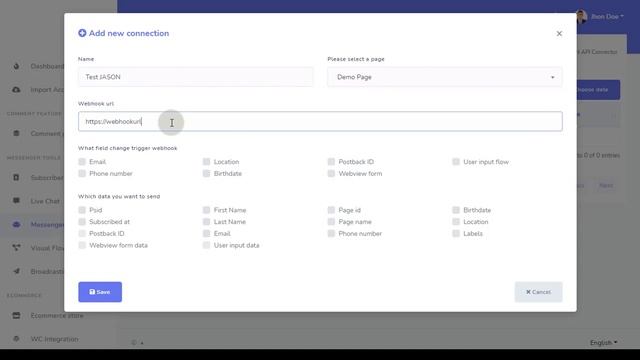This screenshot has width=640, height=360.
Task: Enable the User input flow checkbox
Action: (x=456, y=162)
